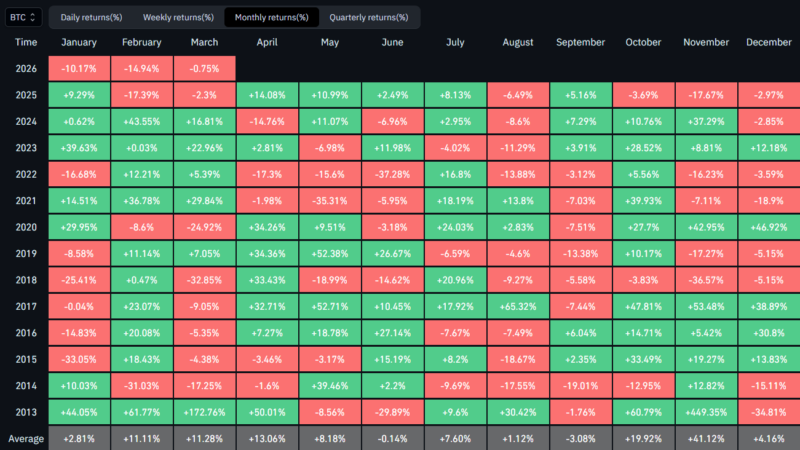This screenshot has height=450, width=800.
Task: Click the +172.76% March 2013 cell
Action: 204,412
